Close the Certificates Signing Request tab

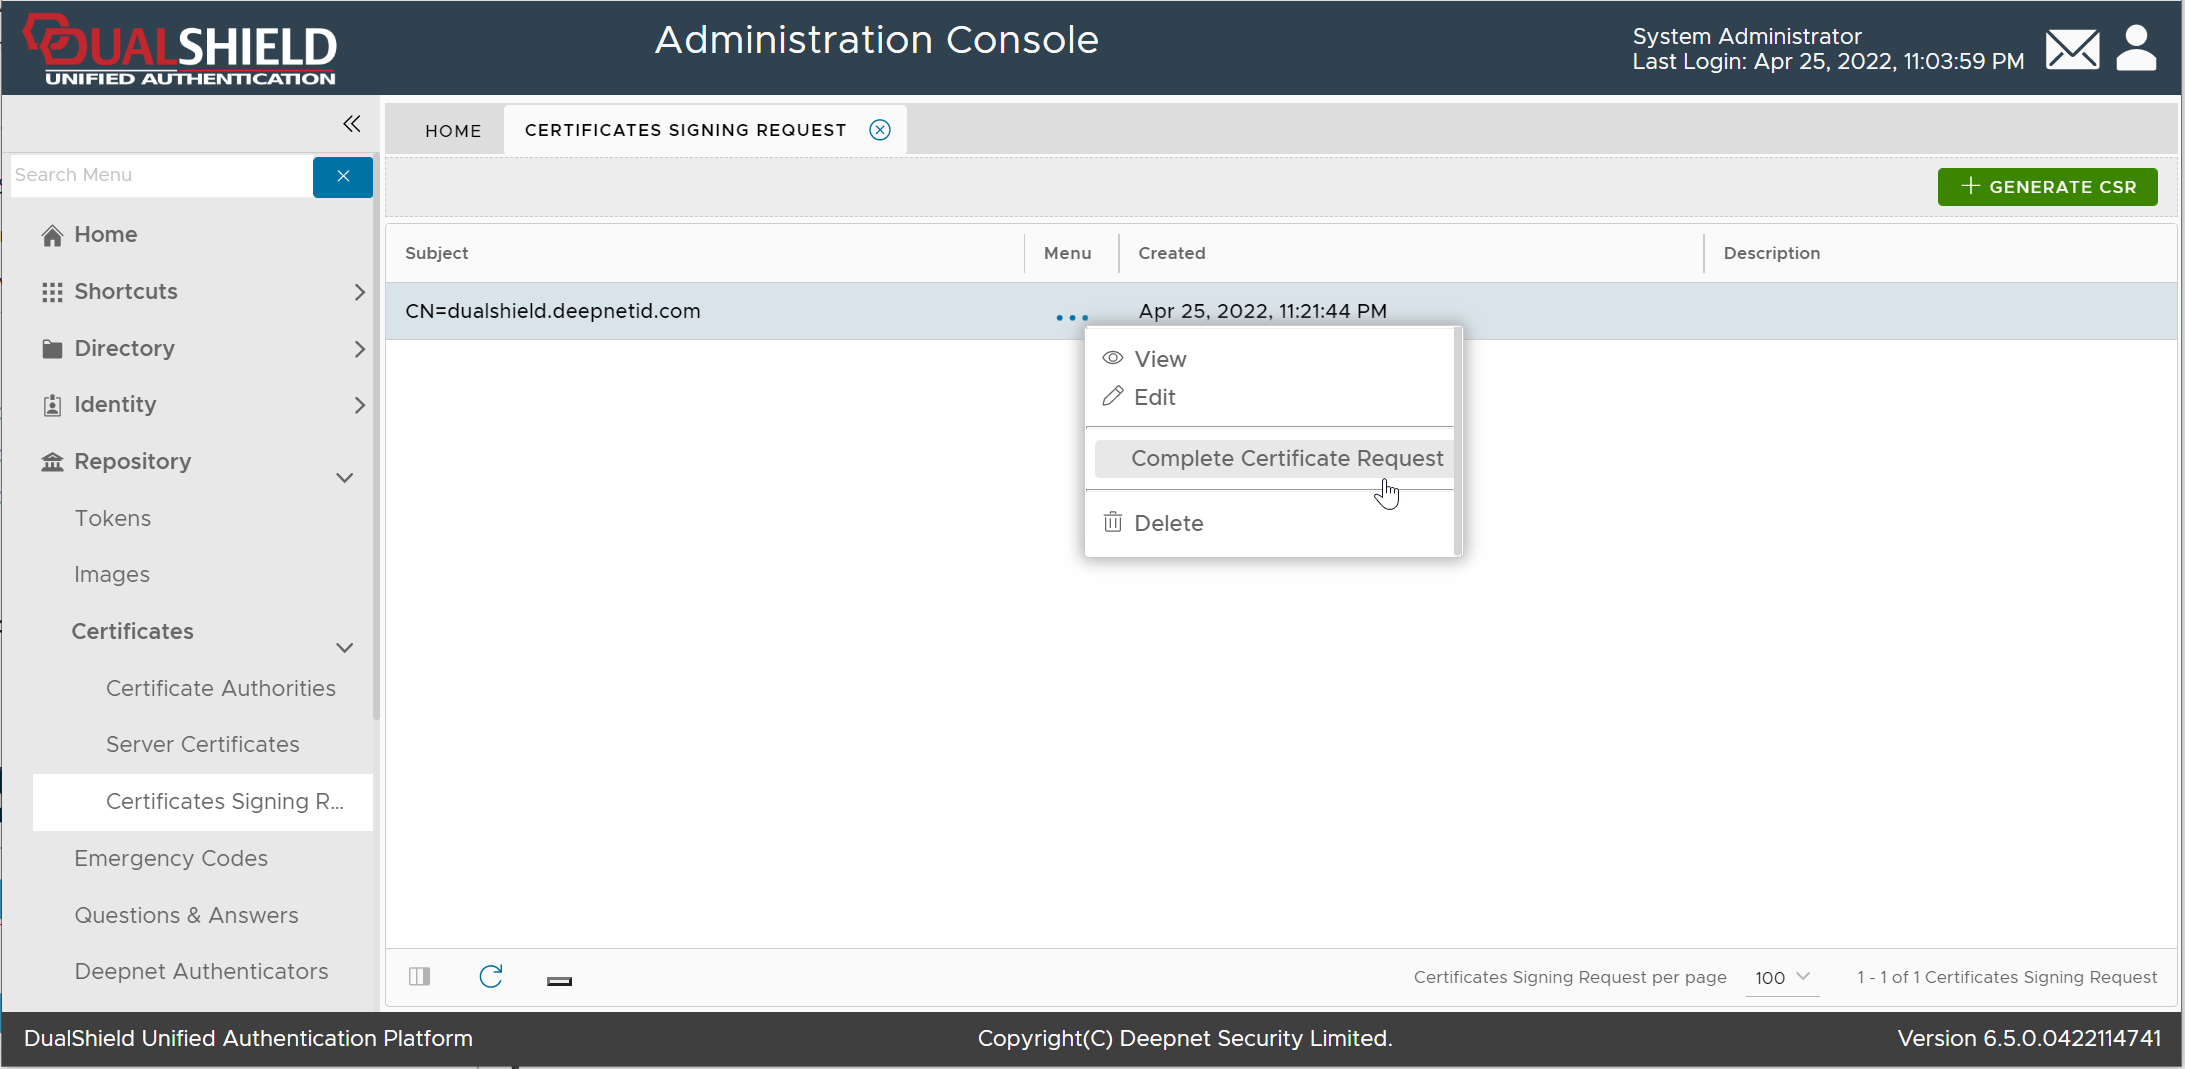click(880, 130)
